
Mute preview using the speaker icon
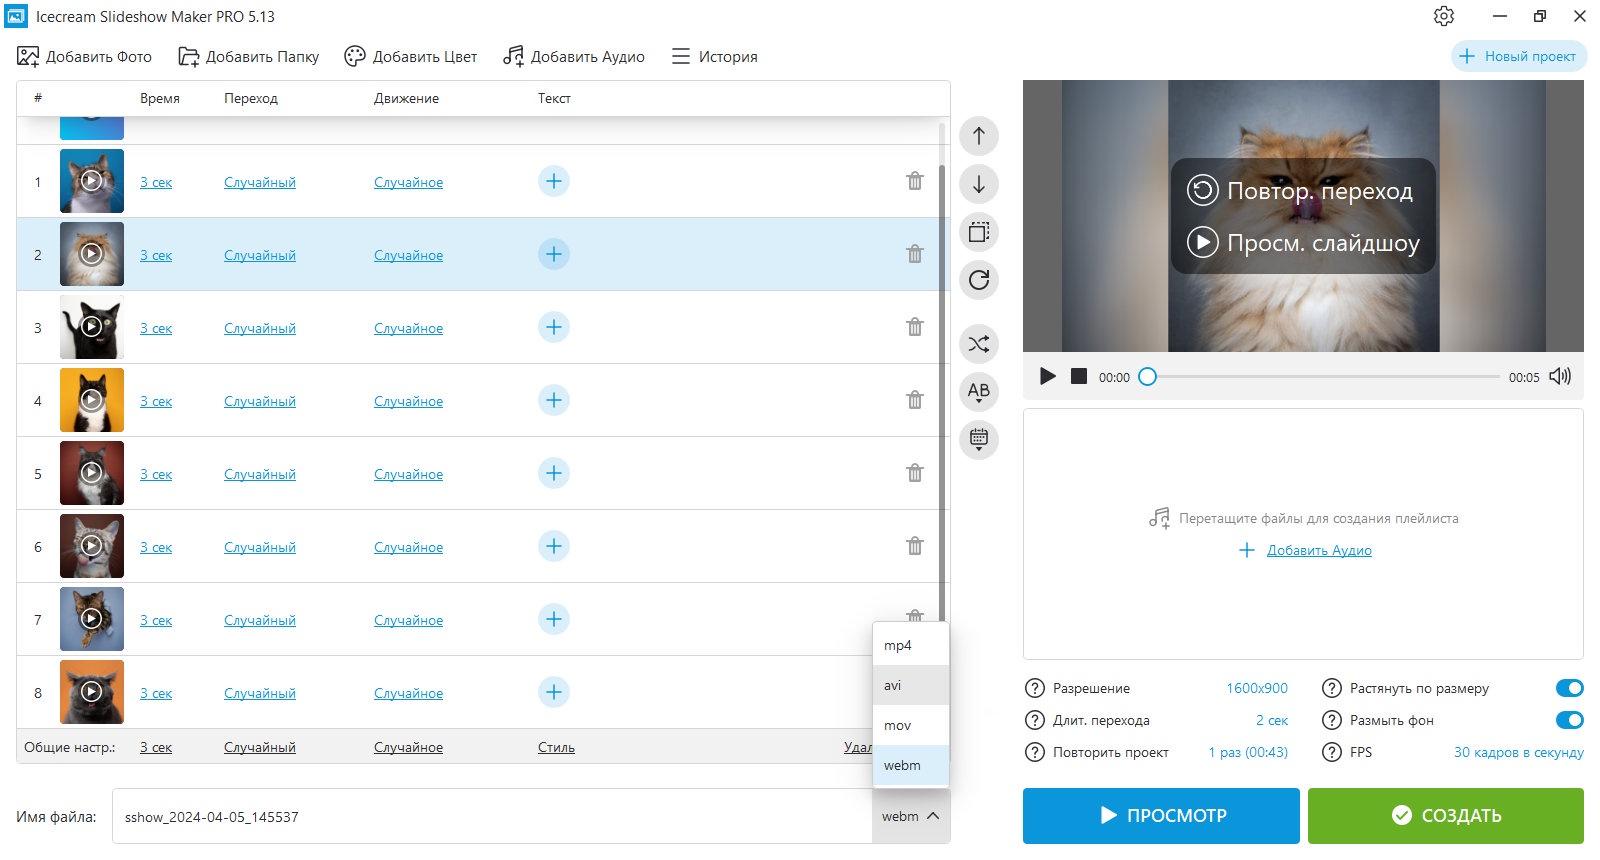1560,376
